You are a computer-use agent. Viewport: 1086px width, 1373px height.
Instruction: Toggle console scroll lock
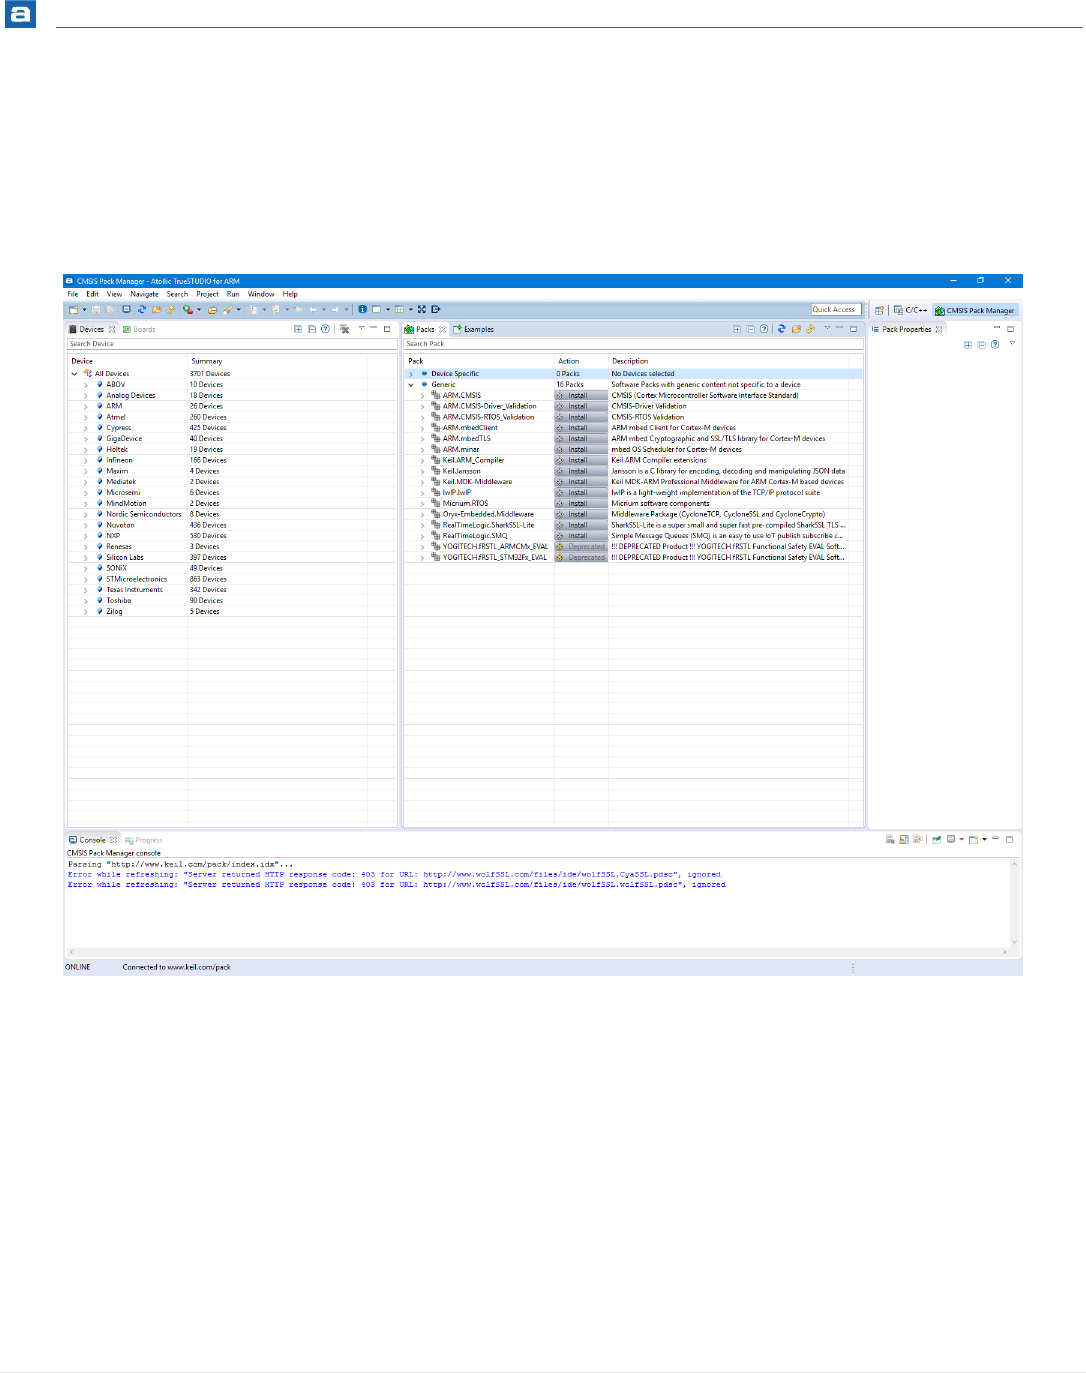(x=904, y=840)
